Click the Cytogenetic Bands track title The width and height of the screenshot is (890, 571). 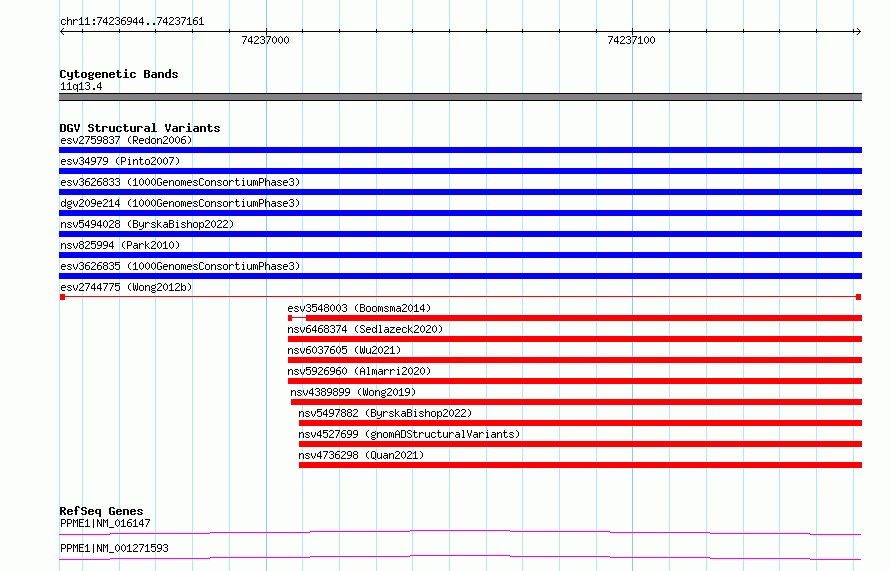[119, 74]
